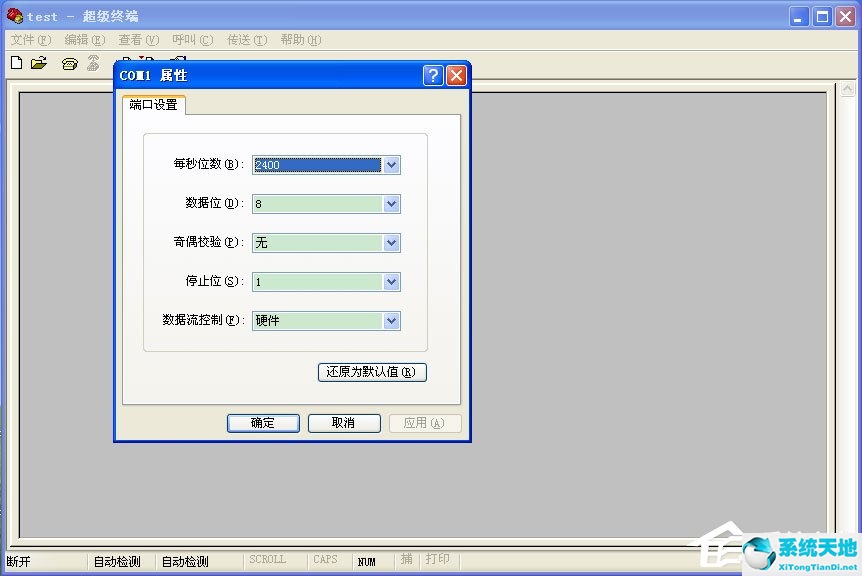Toggle the CAPS status indicator
The height and width of the screenshot is (576, 862).
[x=325, y=559]
